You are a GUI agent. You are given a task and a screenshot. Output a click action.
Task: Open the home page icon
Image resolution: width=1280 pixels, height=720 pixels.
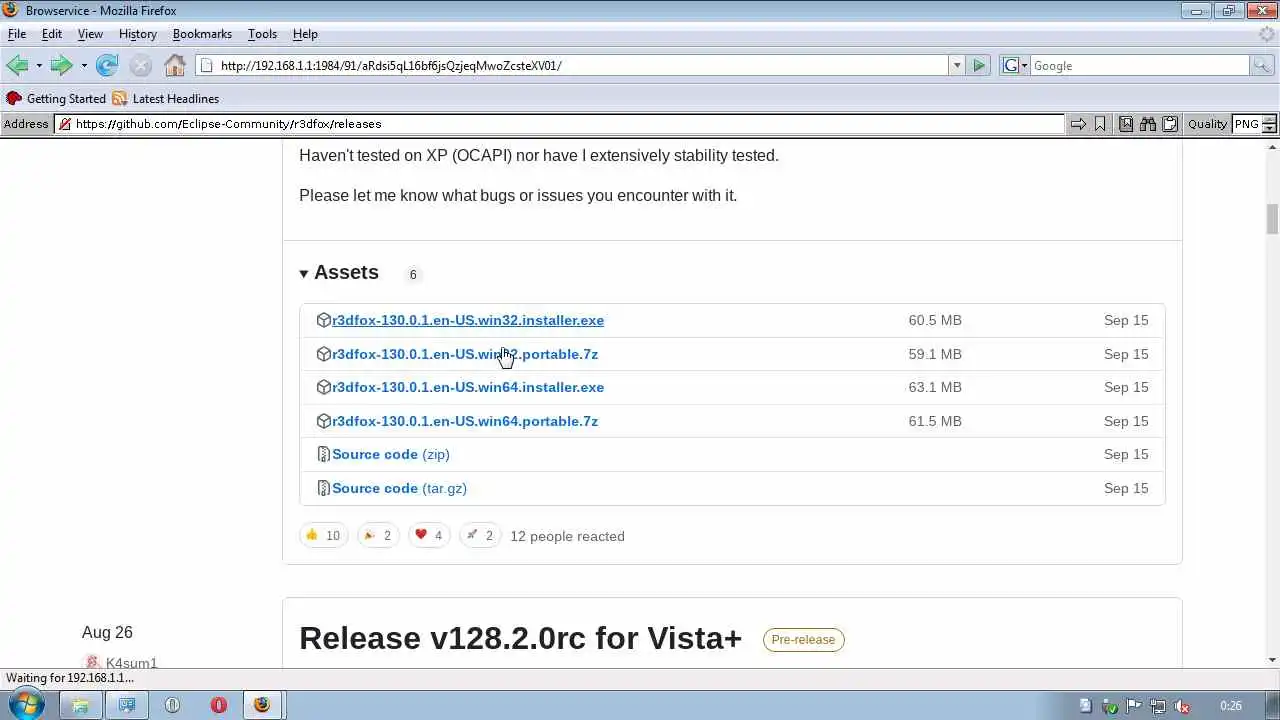[x=175, y=65]
